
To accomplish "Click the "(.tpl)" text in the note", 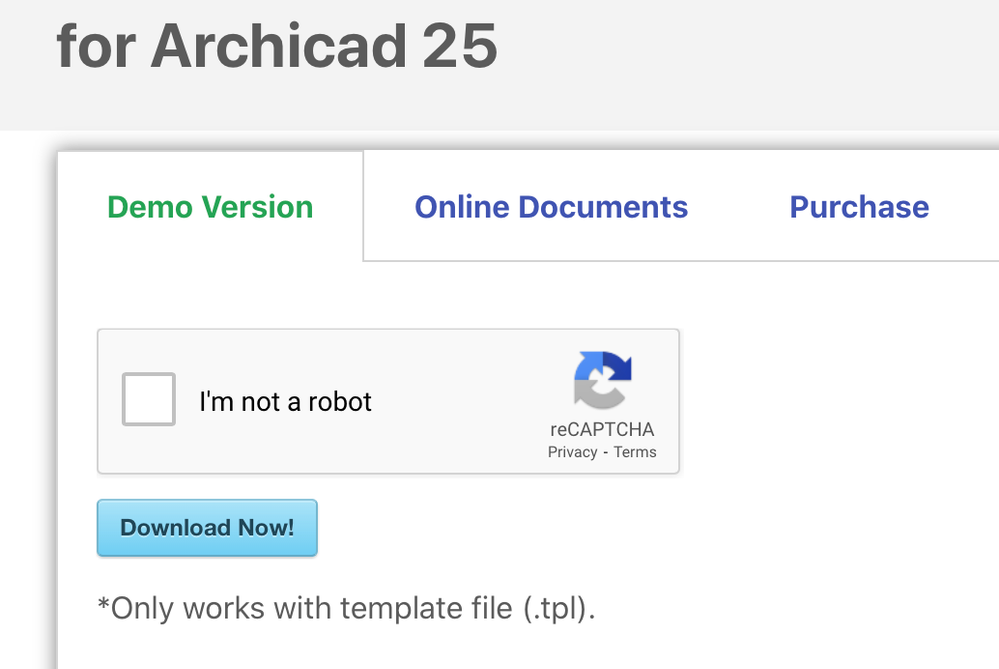I will pos(558,607).
